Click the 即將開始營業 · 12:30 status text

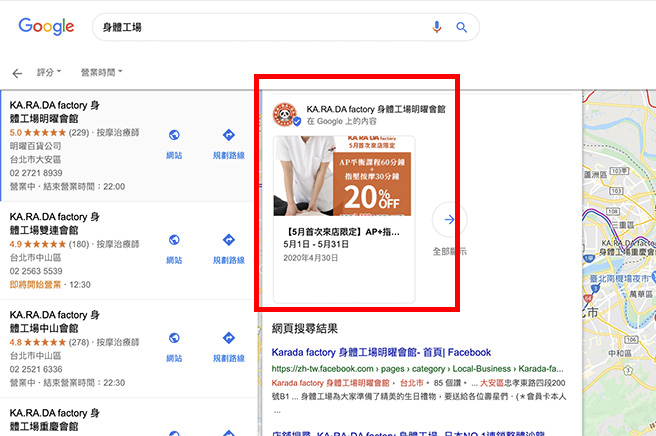(50, 285)
